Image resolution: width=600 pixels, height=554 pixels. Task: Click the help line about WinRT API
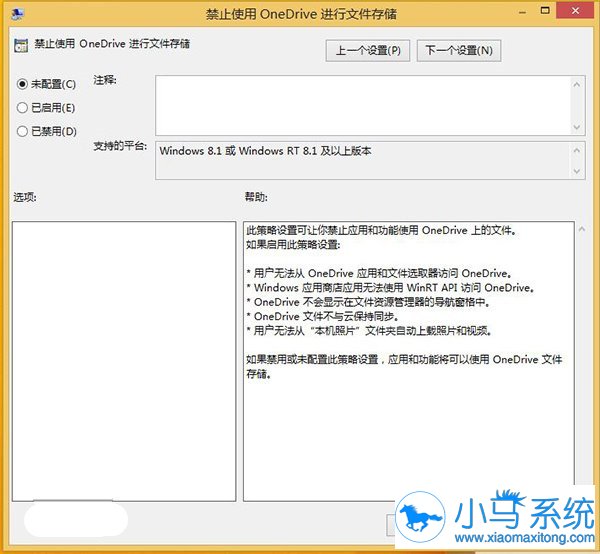point(393,288)
